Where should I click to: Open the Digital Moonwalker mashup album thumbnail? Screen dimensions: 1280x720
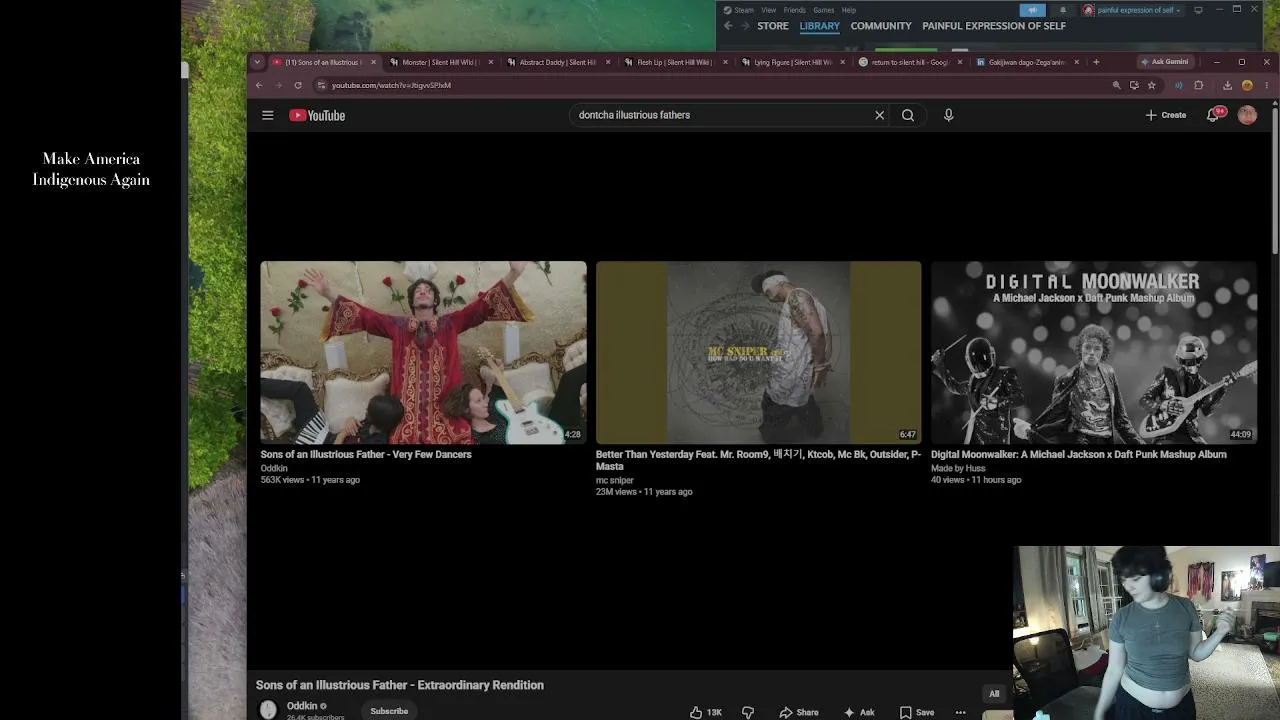coord(1094,353)
